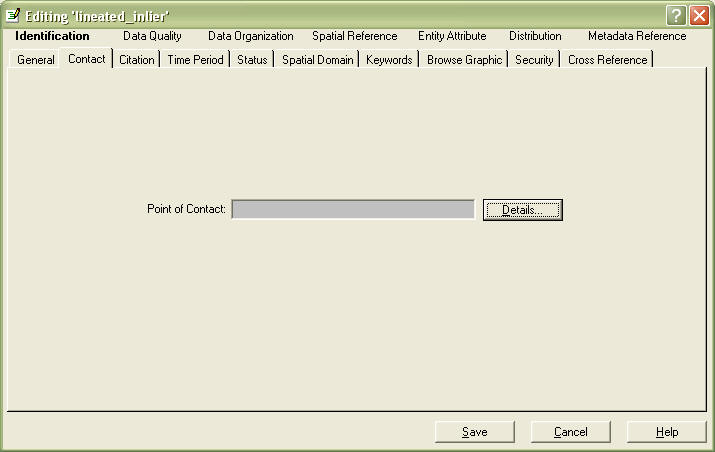Click the Save button
715x452 pixels.
[x=475, y=432]
